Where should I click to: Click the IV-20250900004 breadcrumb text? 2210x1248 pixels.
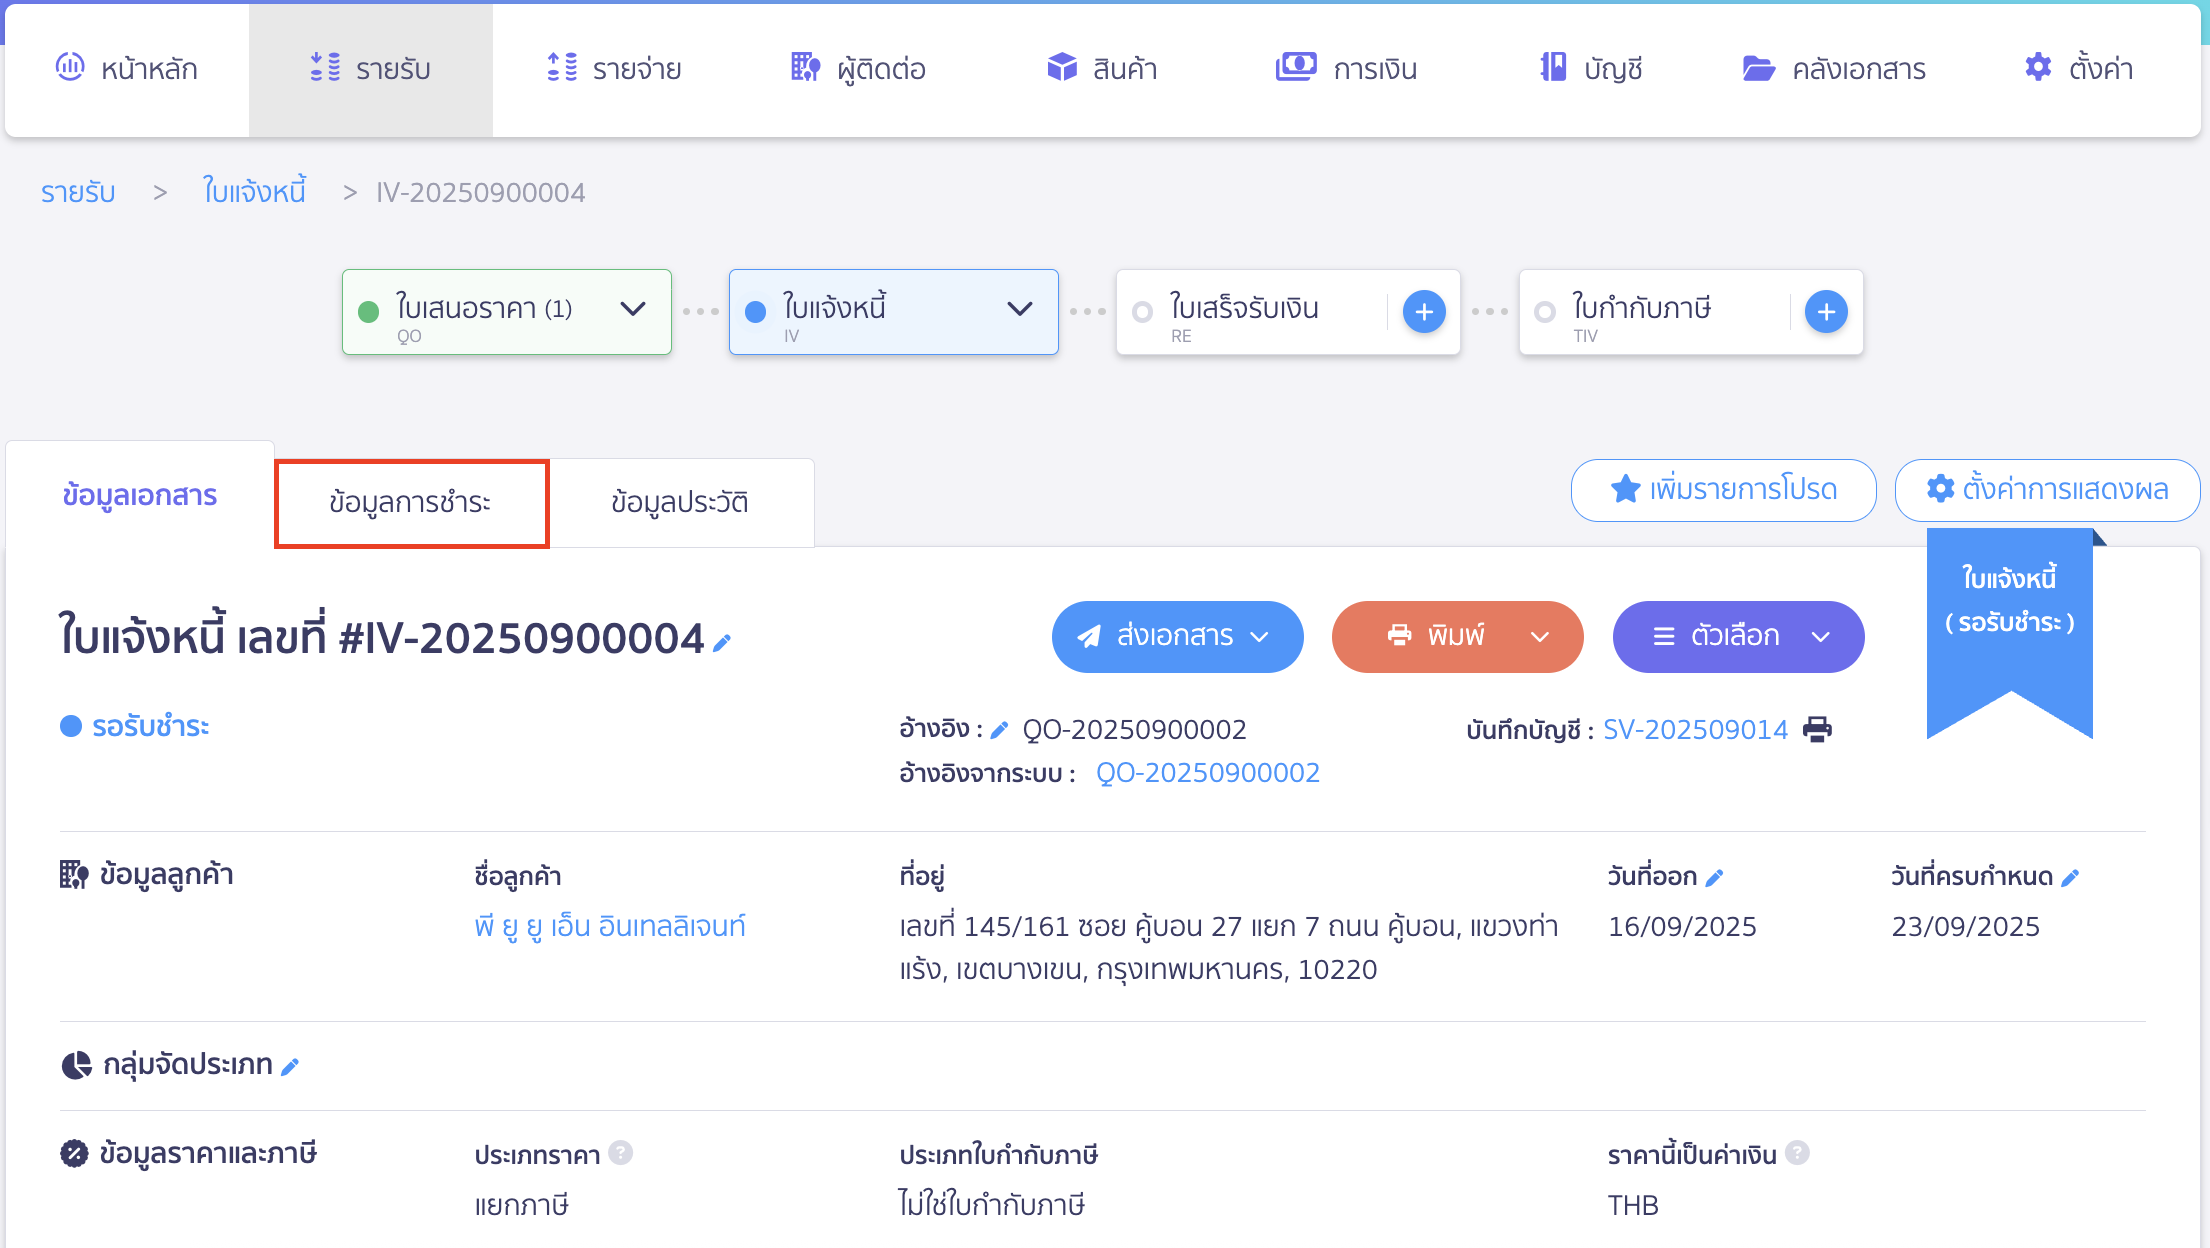click(x=481, y=192)
